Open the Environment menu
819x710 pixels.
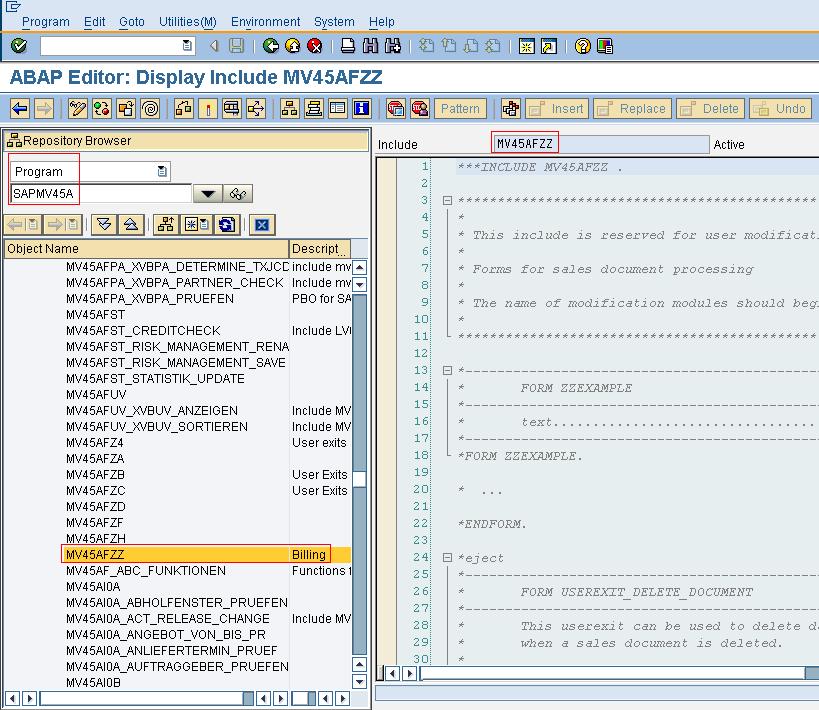(265, 21)
